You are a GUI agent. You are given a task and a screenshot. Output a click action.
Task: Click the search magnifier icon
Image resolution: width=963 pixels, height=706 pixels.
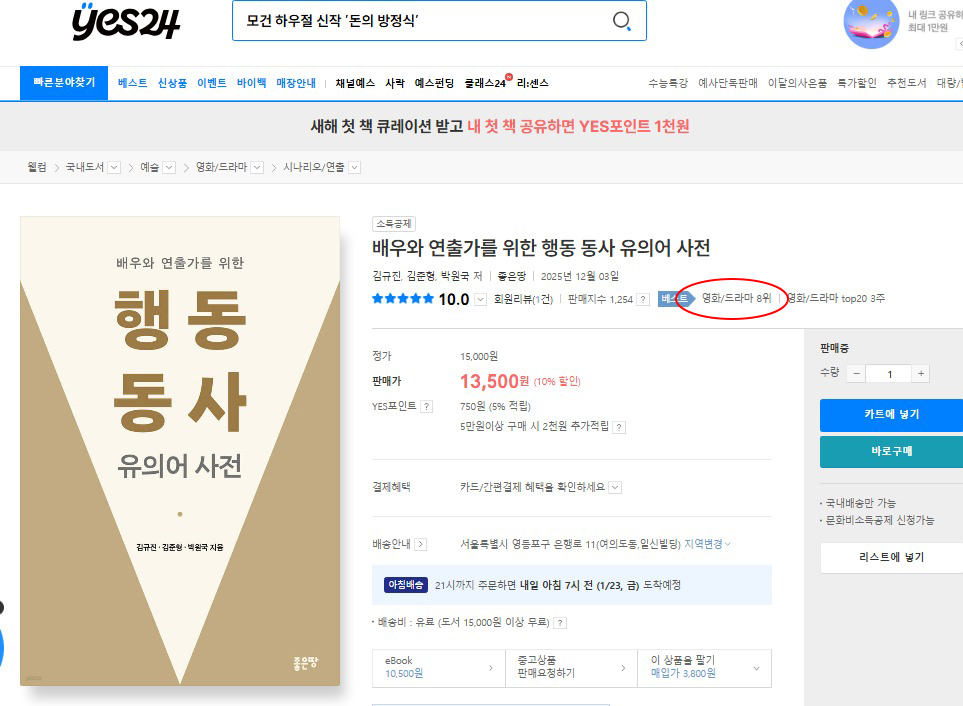[621, 21]
